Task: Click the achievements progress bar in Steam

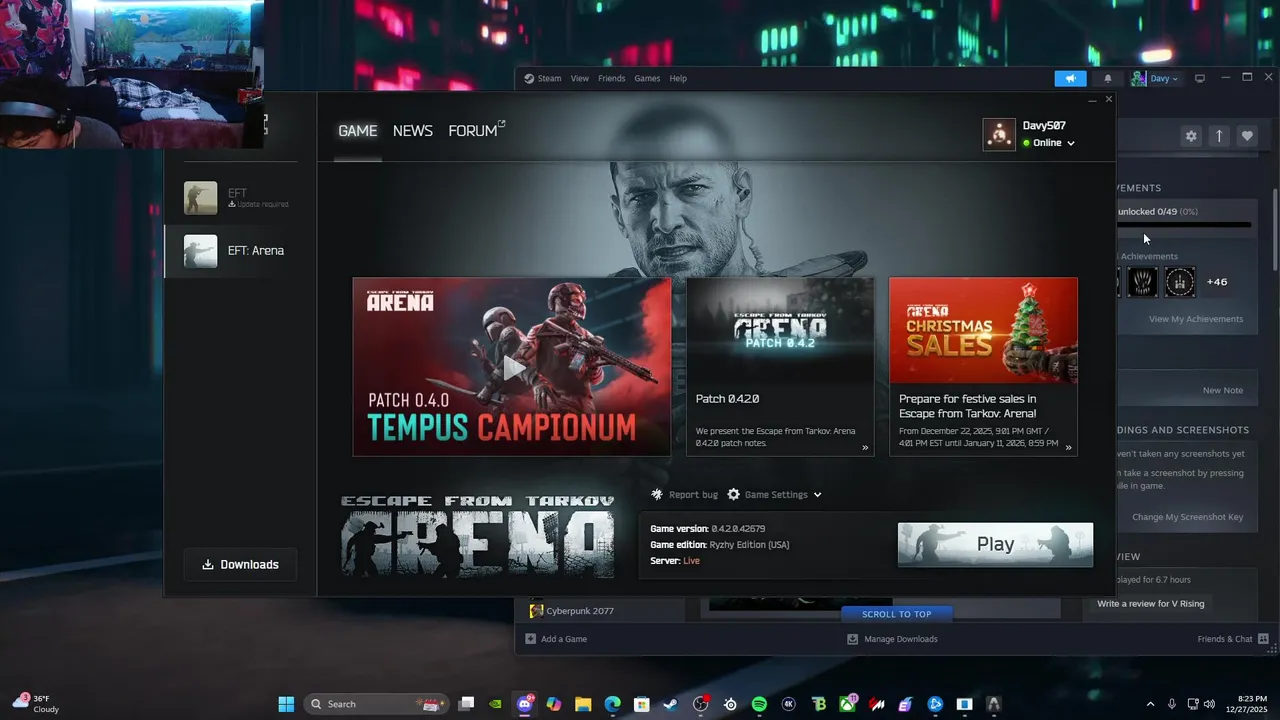Action: pos(1184,225)
